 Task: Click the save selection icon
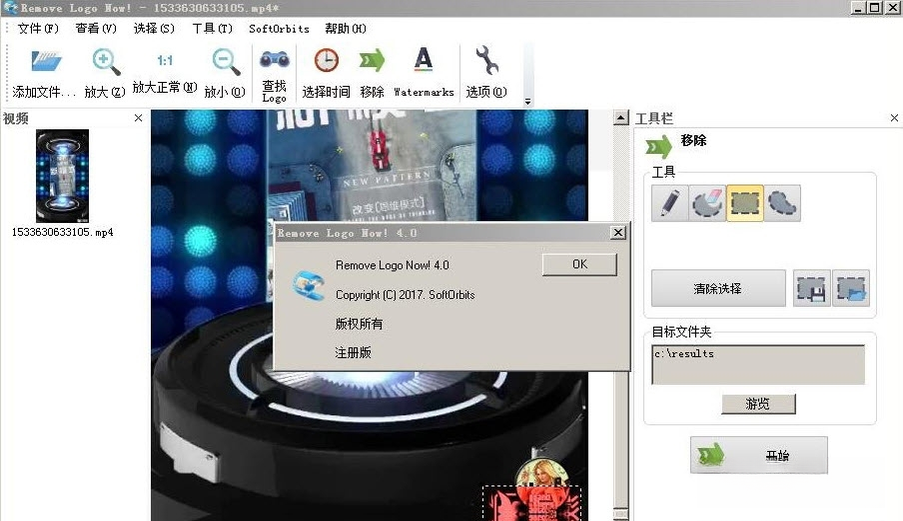pos(811,288)
